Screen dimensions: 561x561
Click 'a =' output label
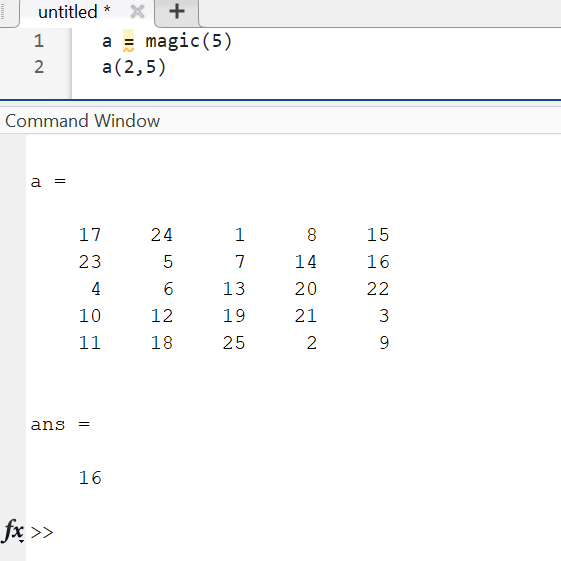tap(48, 182)
